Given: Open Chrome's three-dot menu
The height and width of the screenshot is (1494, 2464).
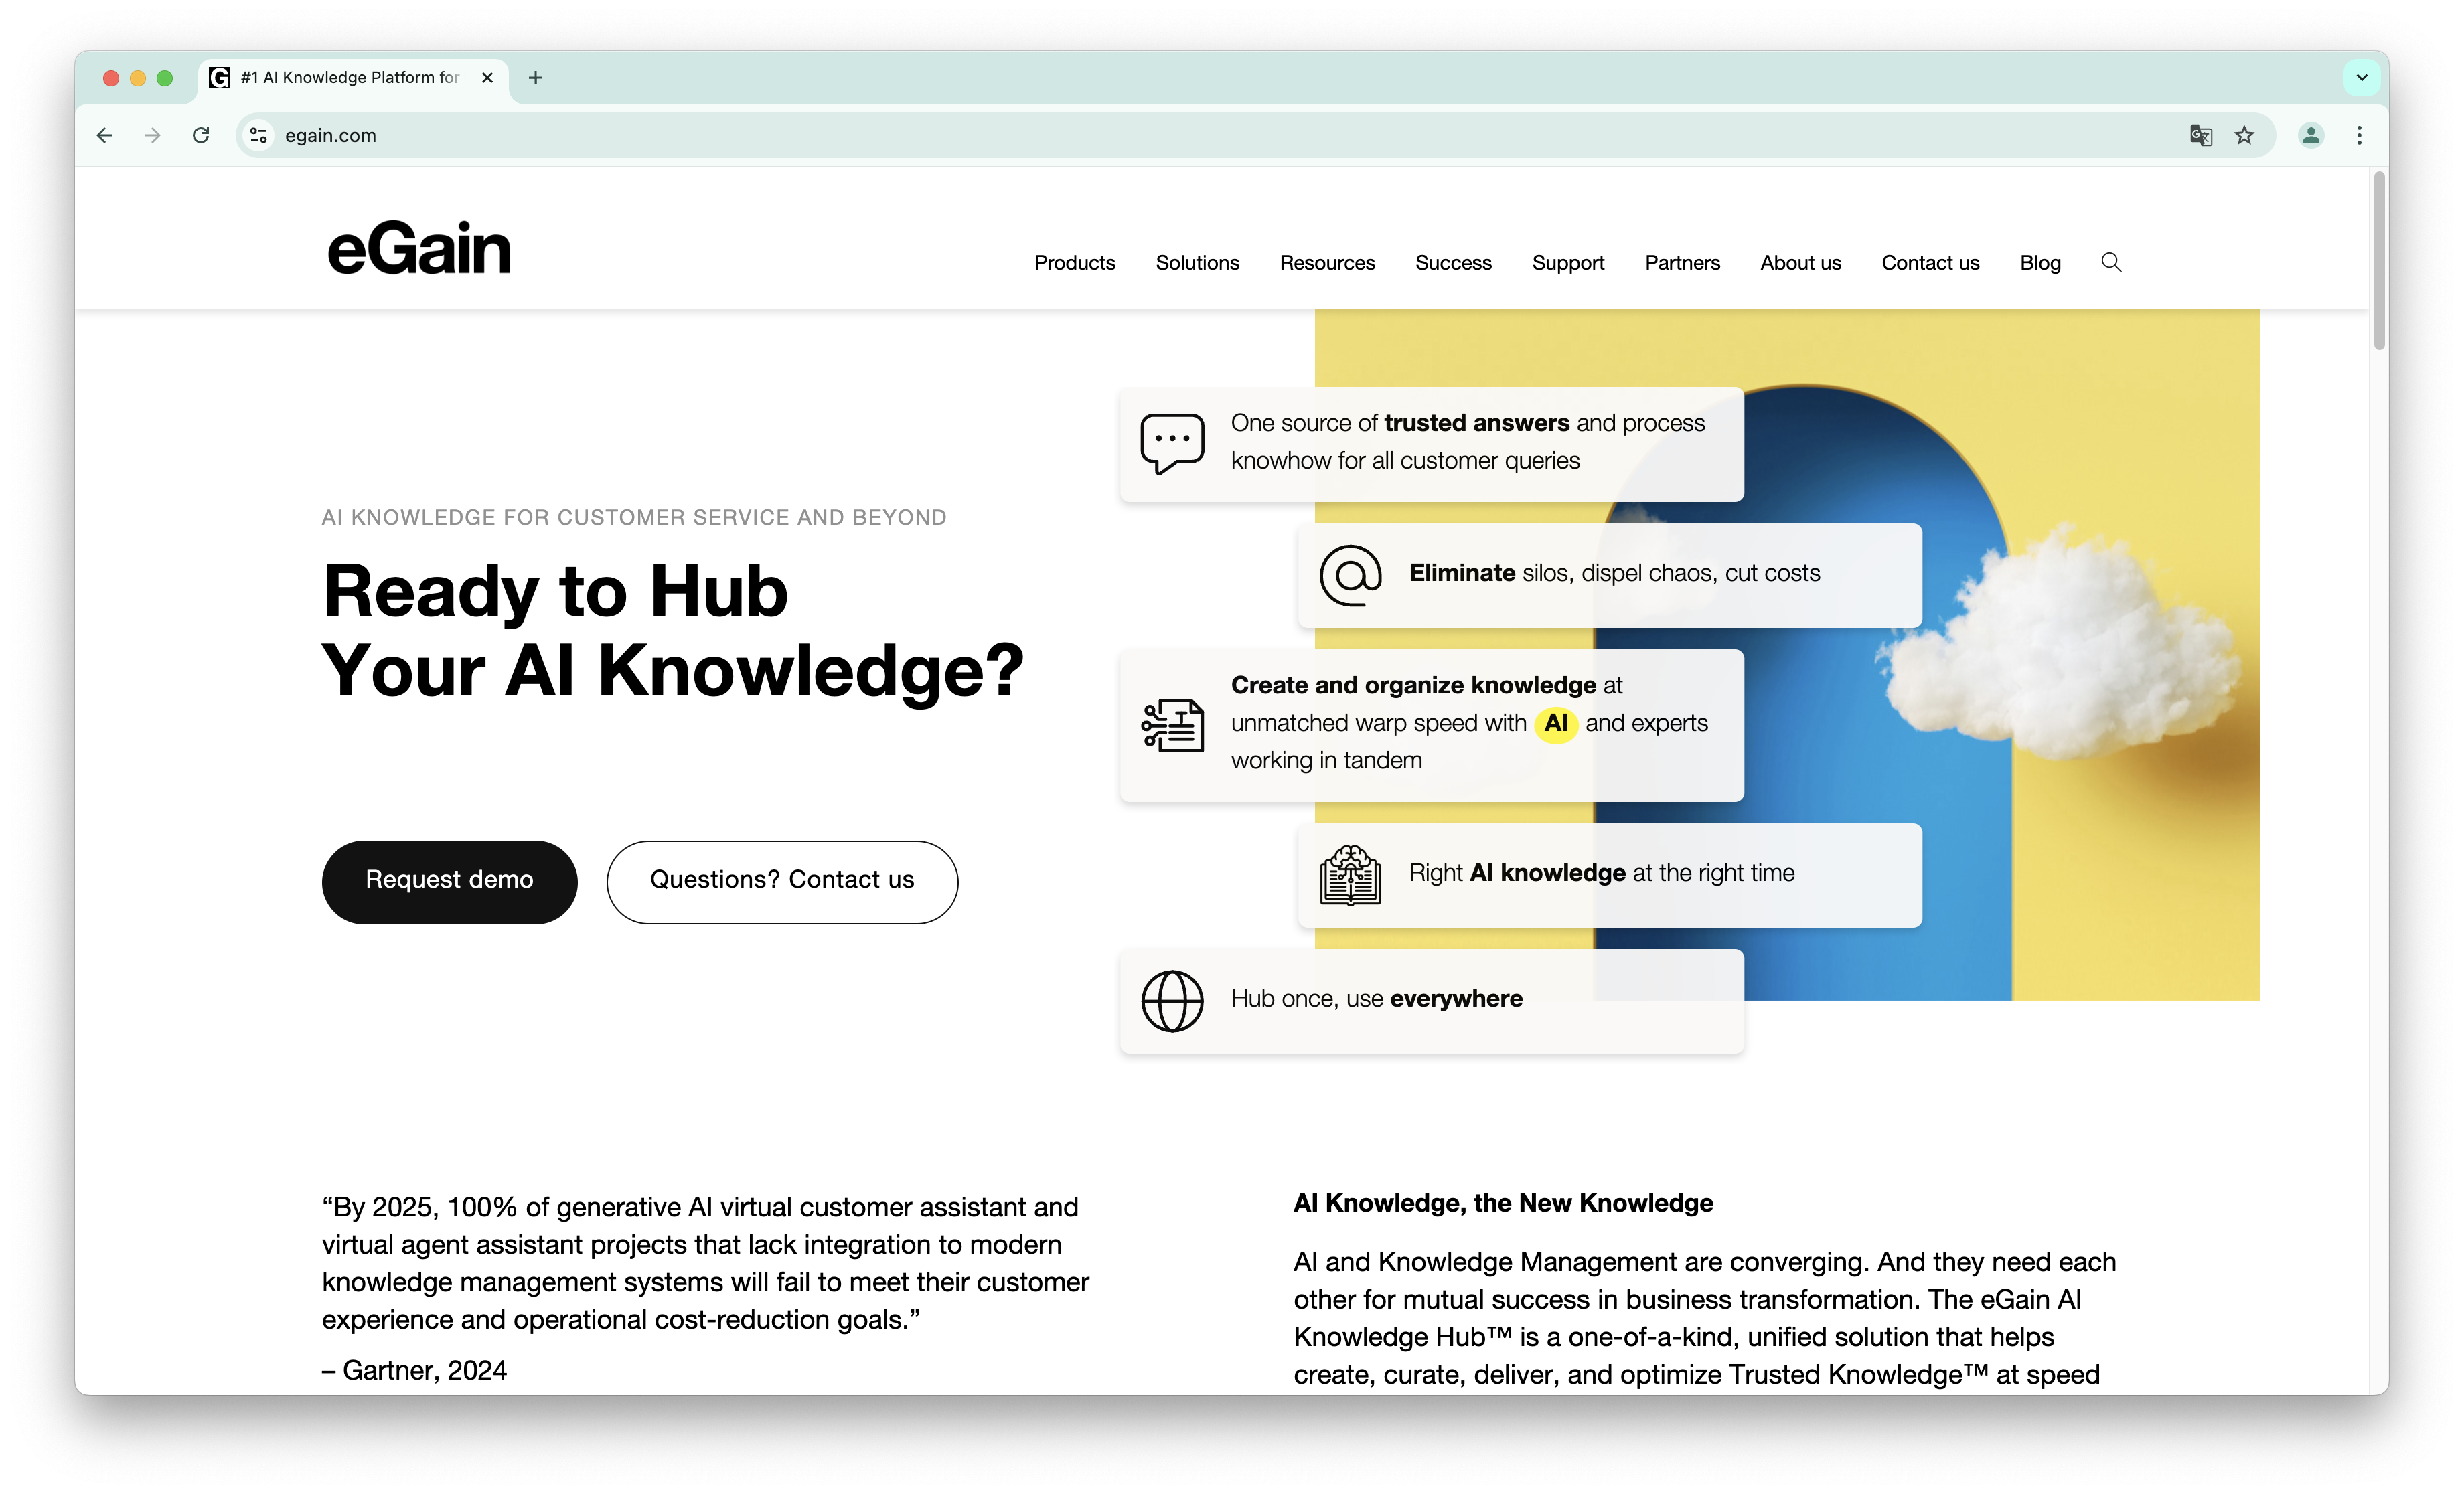Looking at the screenshot, I should (x=2359, y=135).
